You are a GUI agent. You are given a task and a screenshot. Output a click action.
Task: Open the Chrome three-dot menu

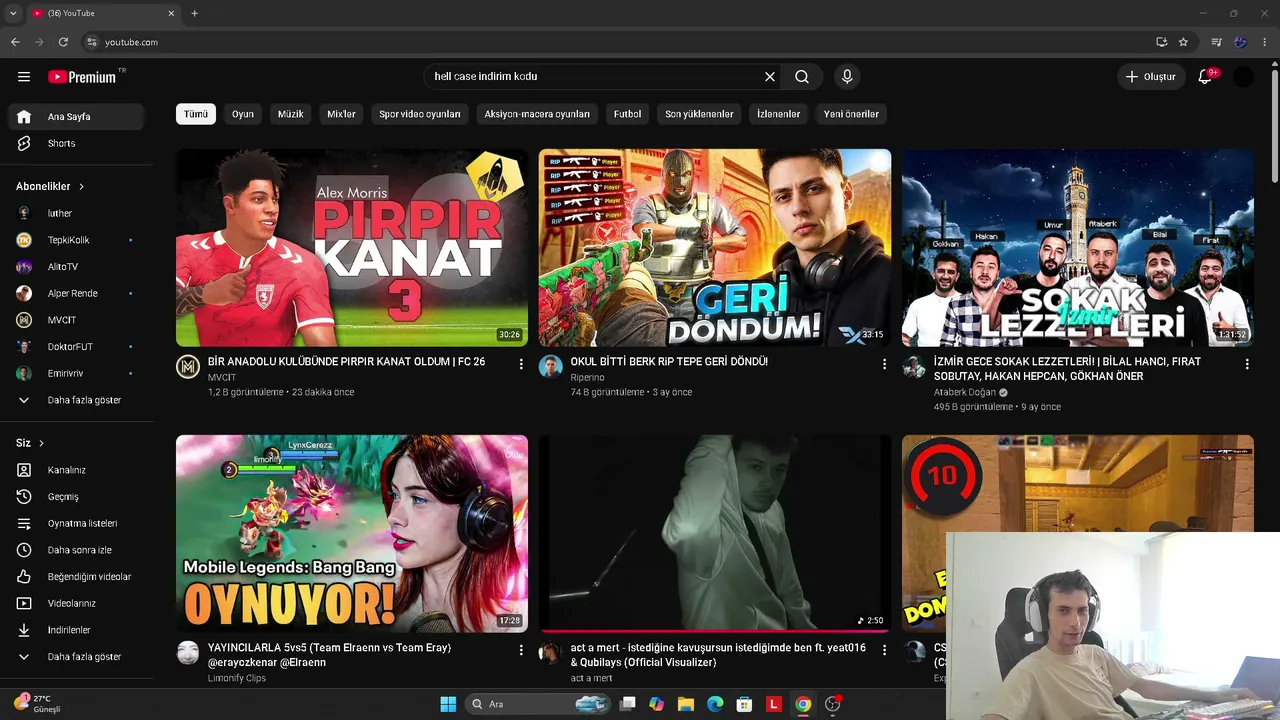click(1265, 42)
